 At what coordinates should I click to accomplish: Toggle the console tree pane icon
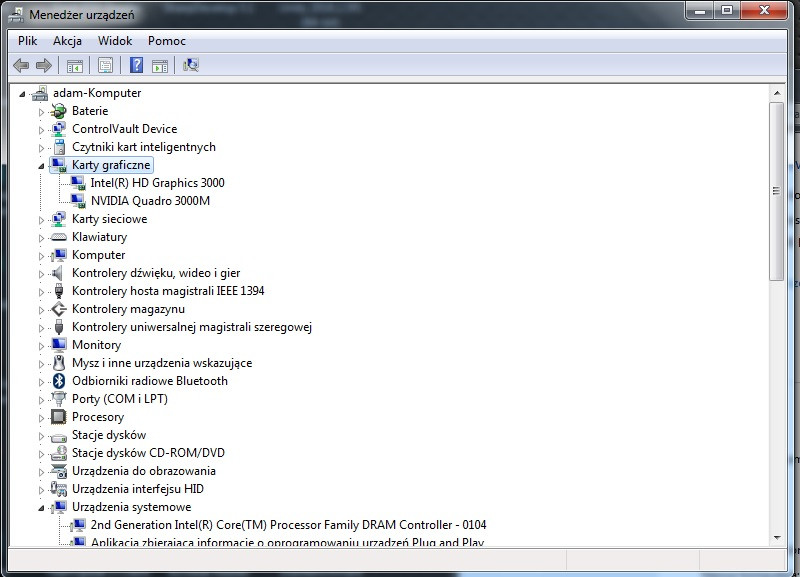tap(73, 65)
